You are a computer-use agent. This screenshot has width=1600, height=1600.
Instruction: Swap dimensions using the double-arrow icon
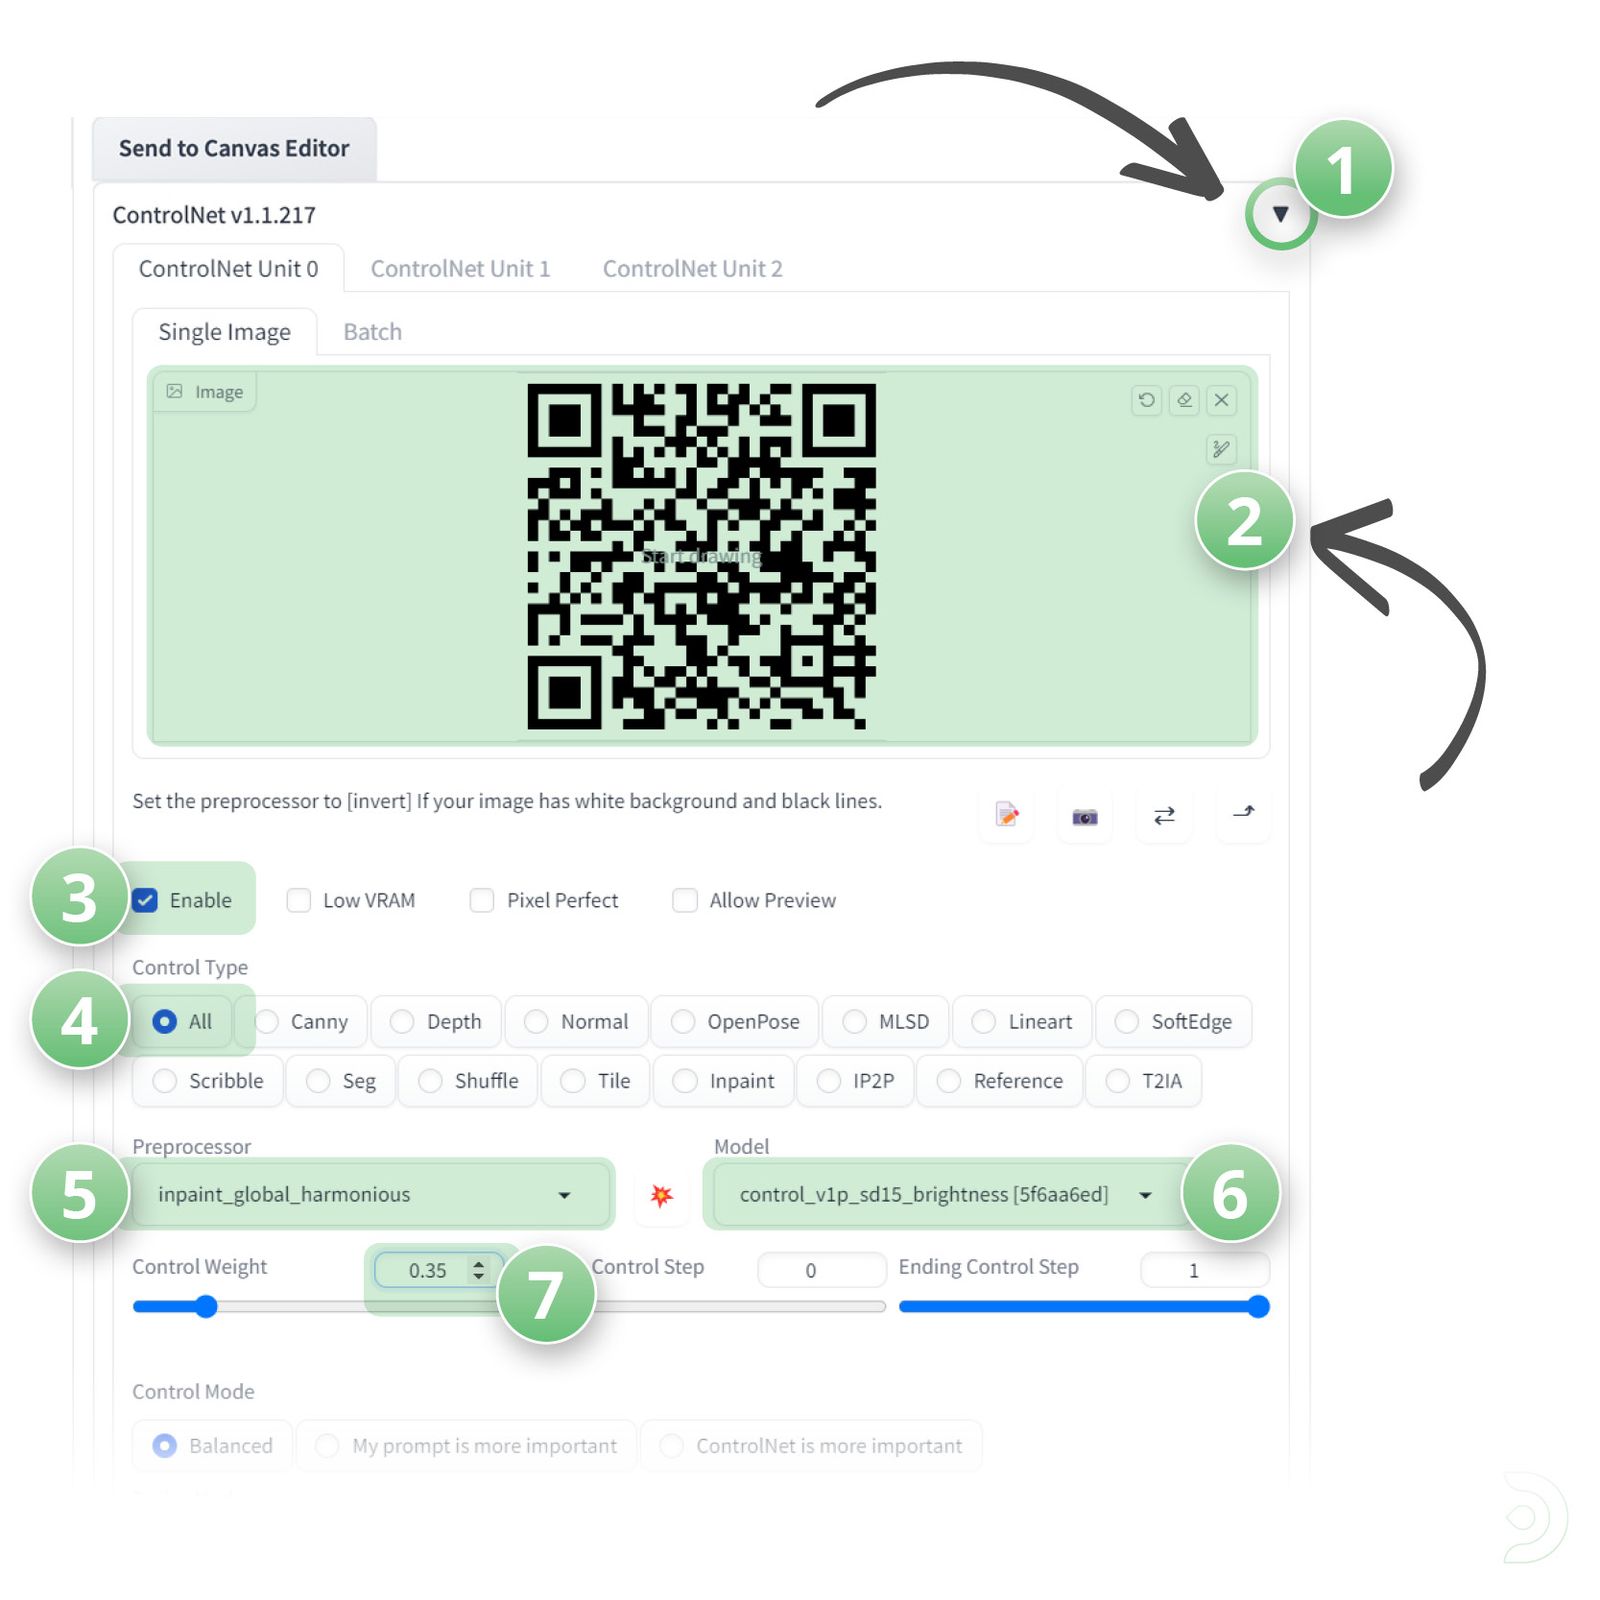1163,815
